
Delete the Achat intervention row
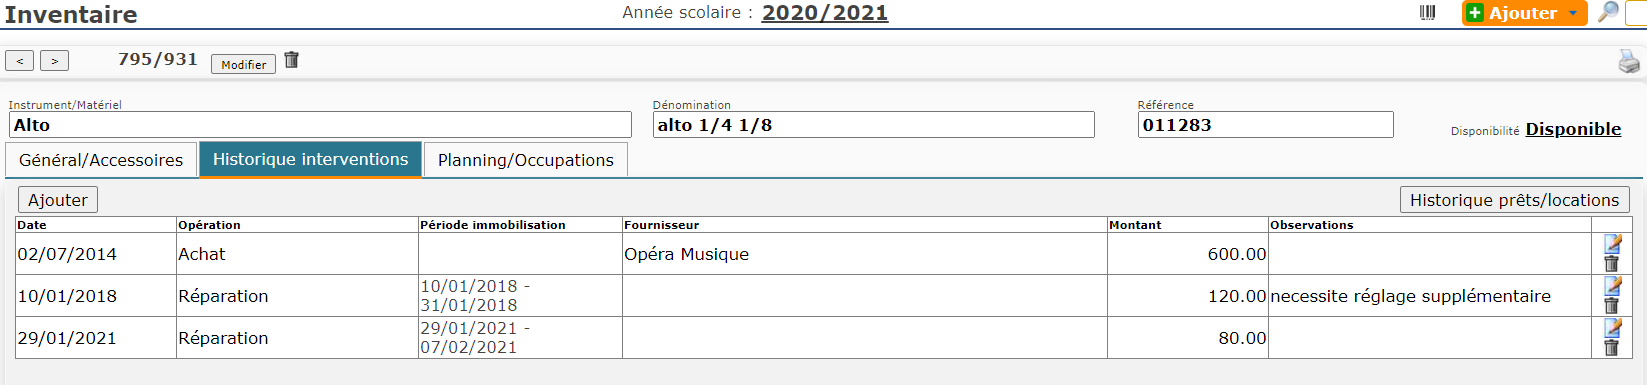(x=1611, y=263)
